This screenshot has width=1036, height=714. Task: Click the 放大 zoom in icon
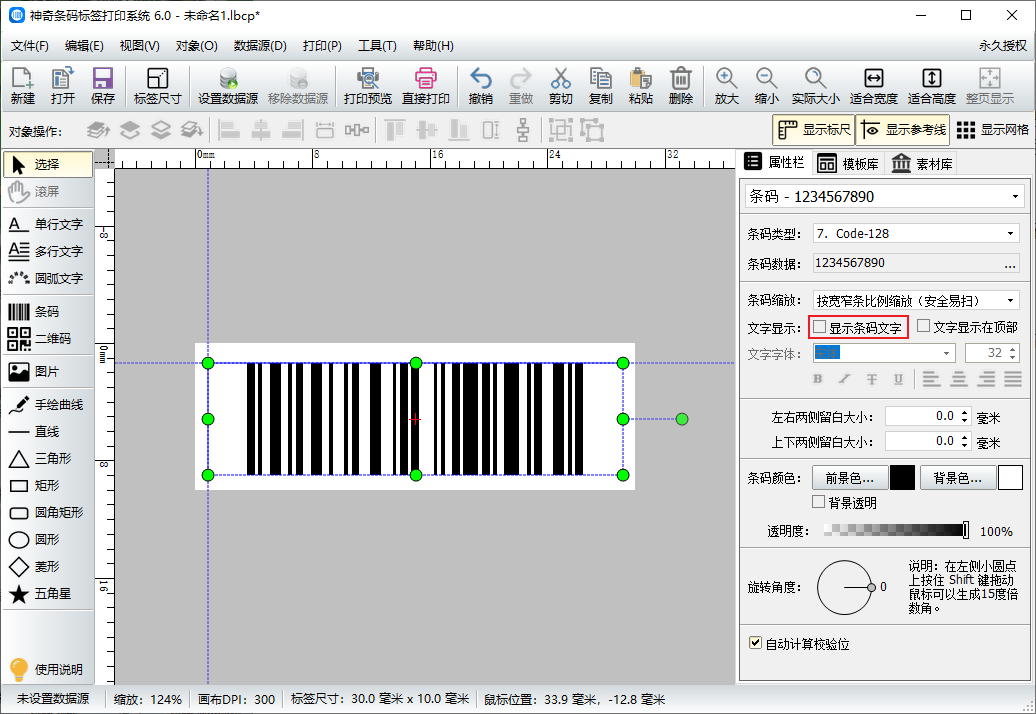point(726,86)
